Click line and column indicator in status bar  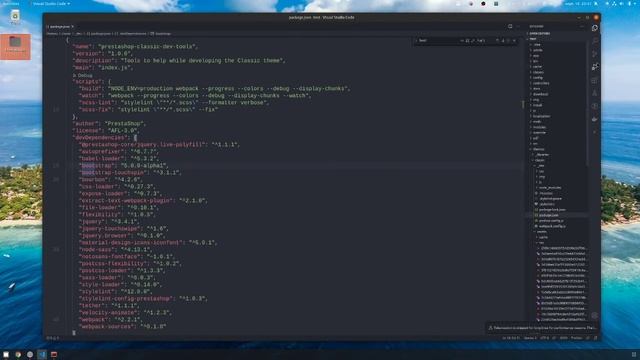click(x=511, y=338)
